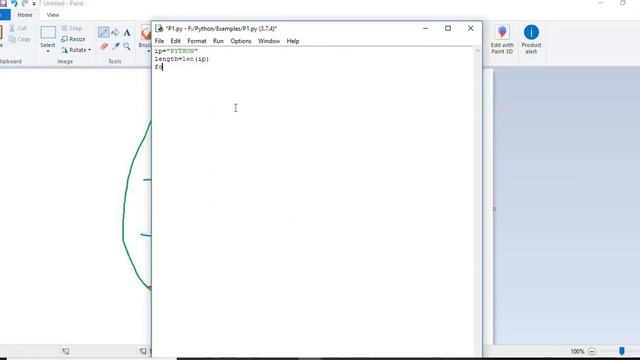Image resolution: width=640 pixels, height=360 pixels.
Task: Click the Copy command in Paint
Action: 20,39
